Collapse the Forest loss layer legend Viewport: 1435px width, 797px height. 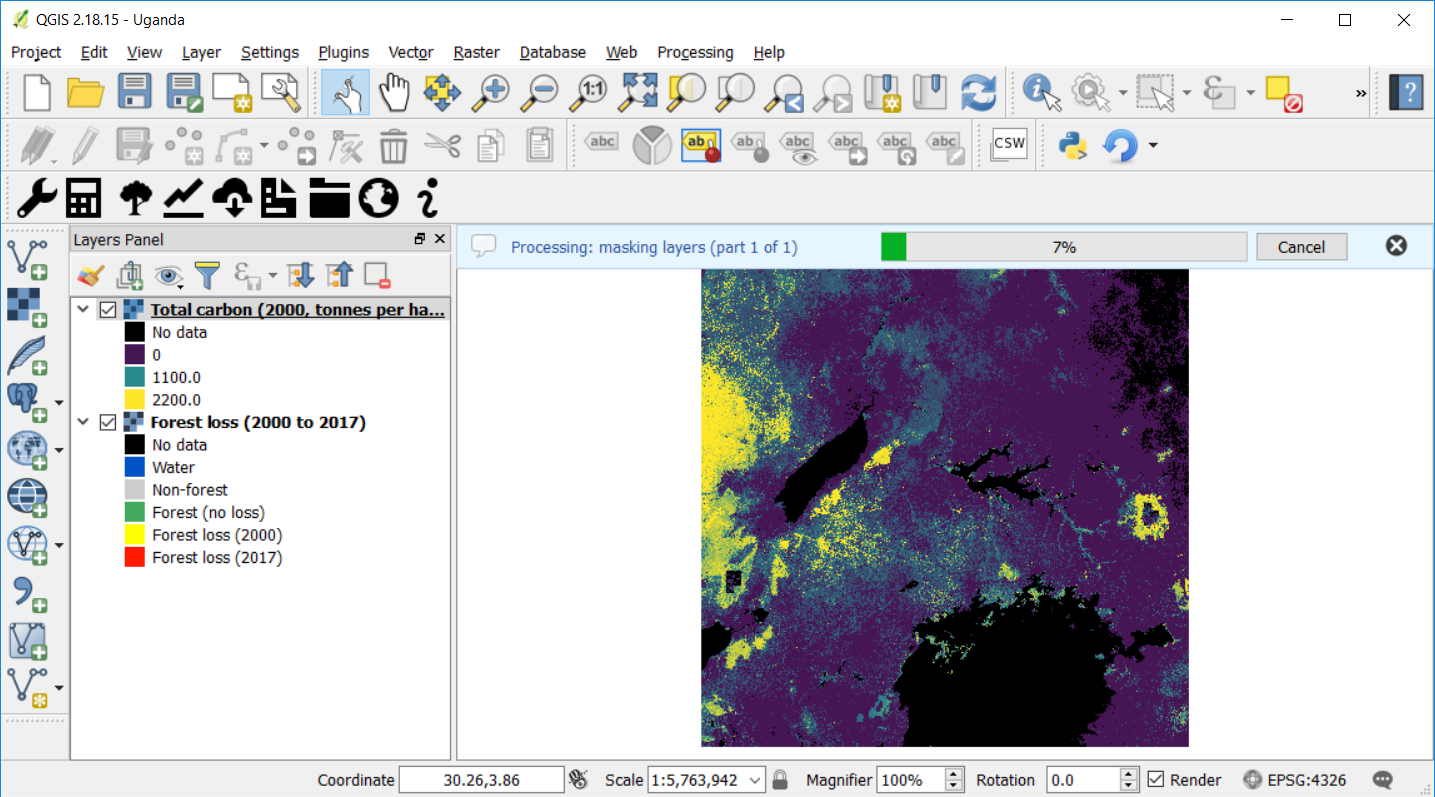pos(83,423)
